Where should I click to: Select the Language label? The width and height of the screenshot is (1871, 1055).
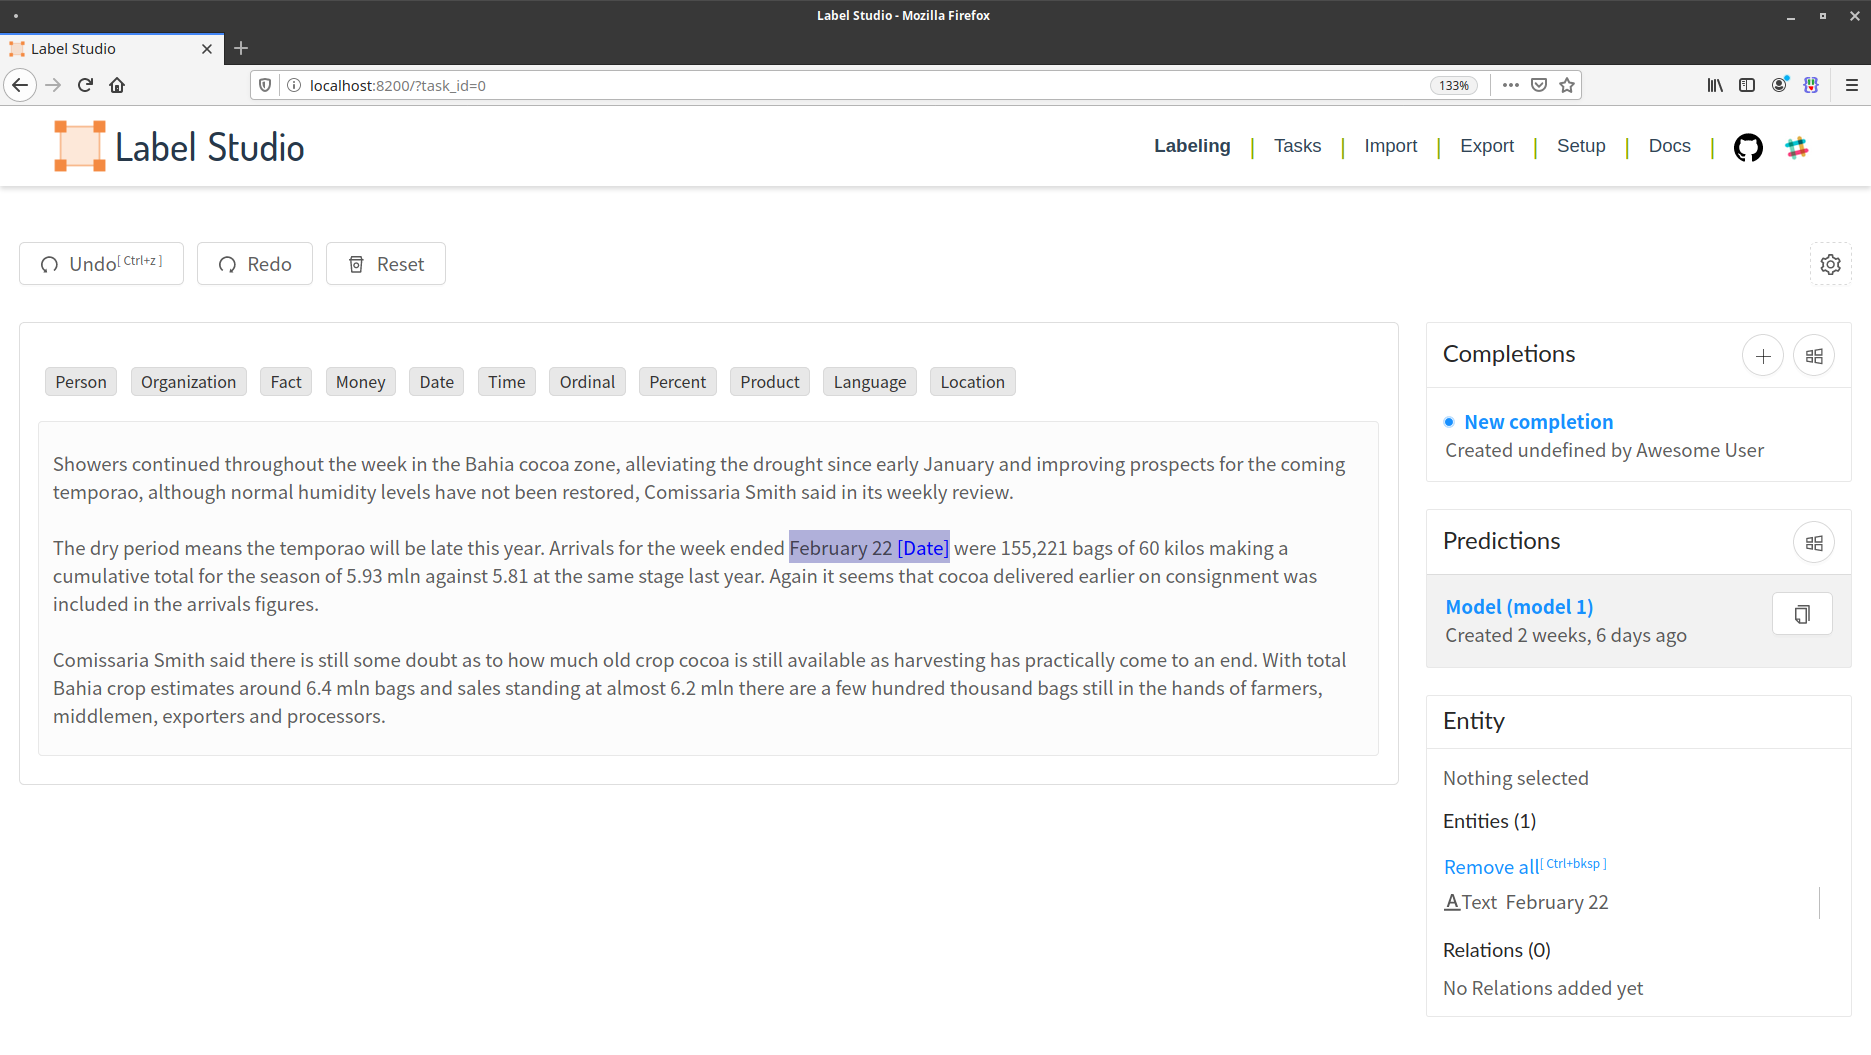[x=870, y=382]
